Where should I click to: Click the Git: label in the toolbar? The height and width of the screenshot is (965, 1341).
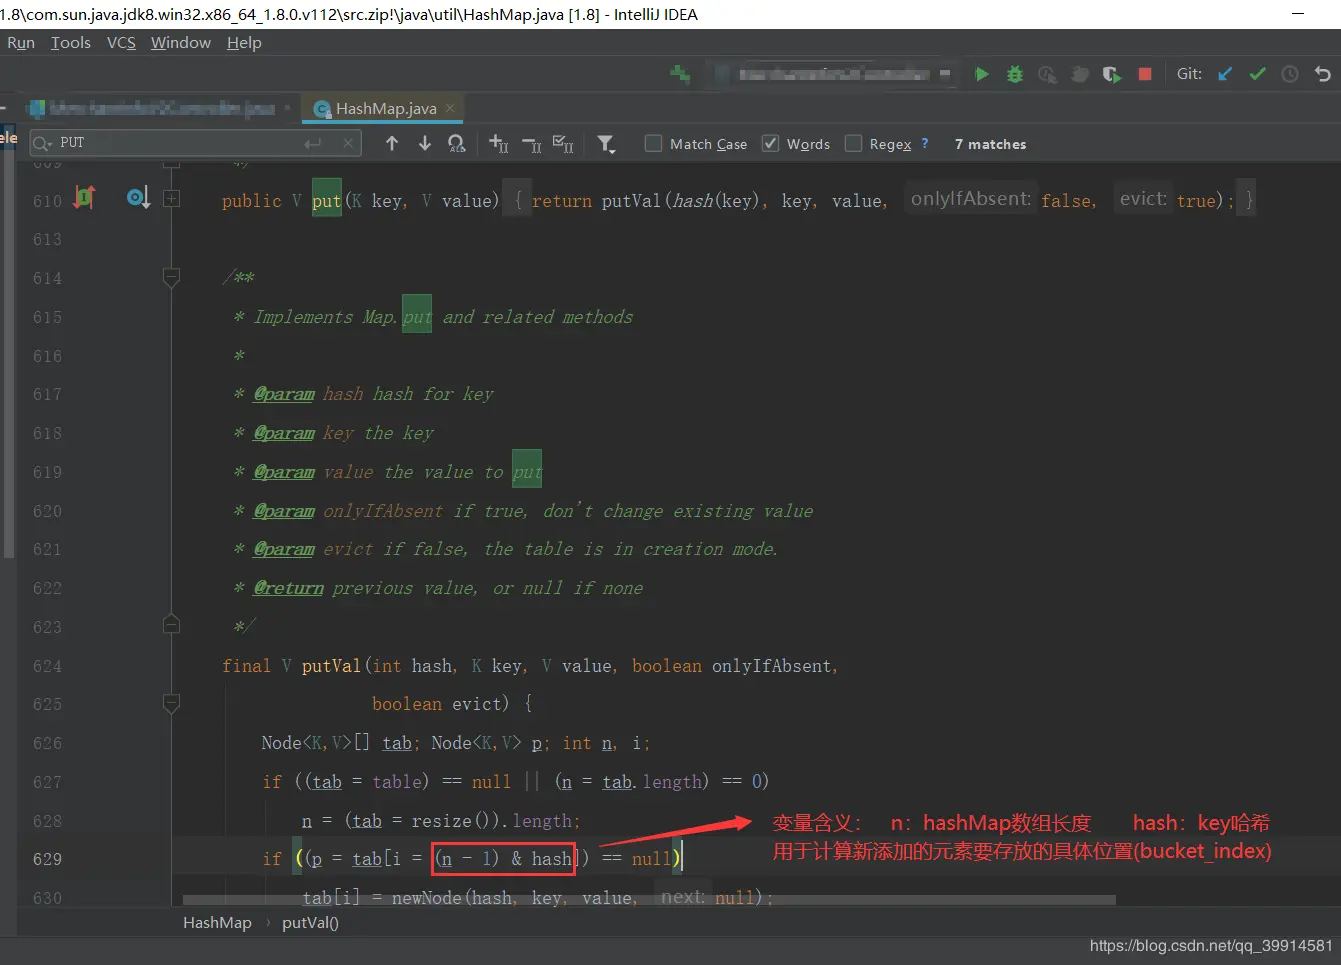pyautogui.click(x=1189, y=74)
